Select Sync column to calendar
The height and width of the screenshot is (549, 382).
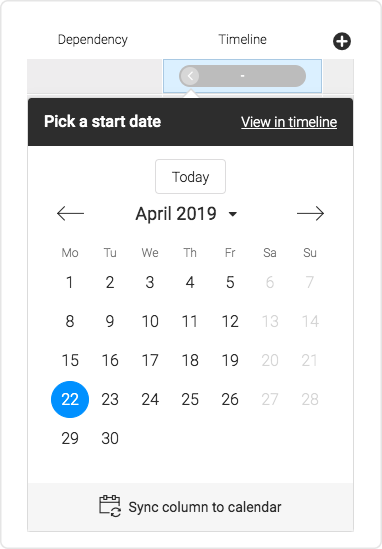pyautogui.click(x=190, y=507)
